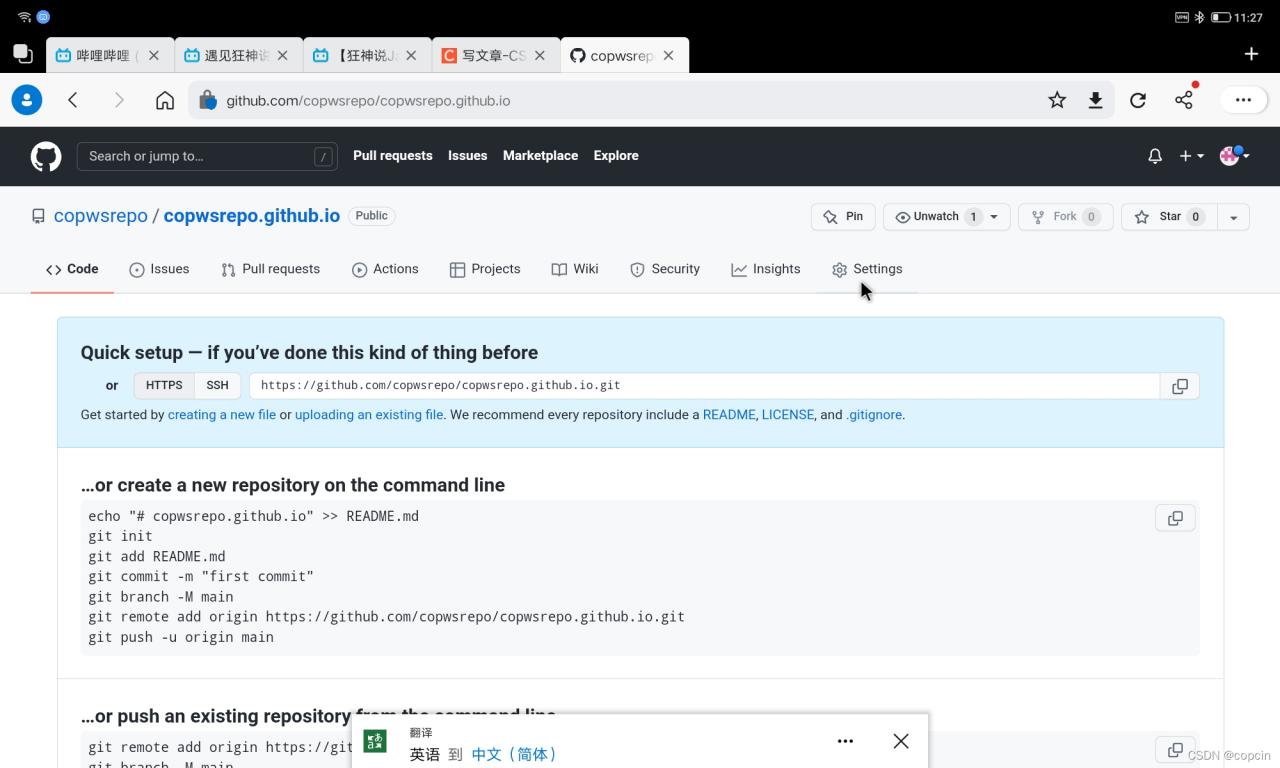Open the Actions tab
Image resolution: width=1280 pixels, height=768 pixels.
coord(385,269)
